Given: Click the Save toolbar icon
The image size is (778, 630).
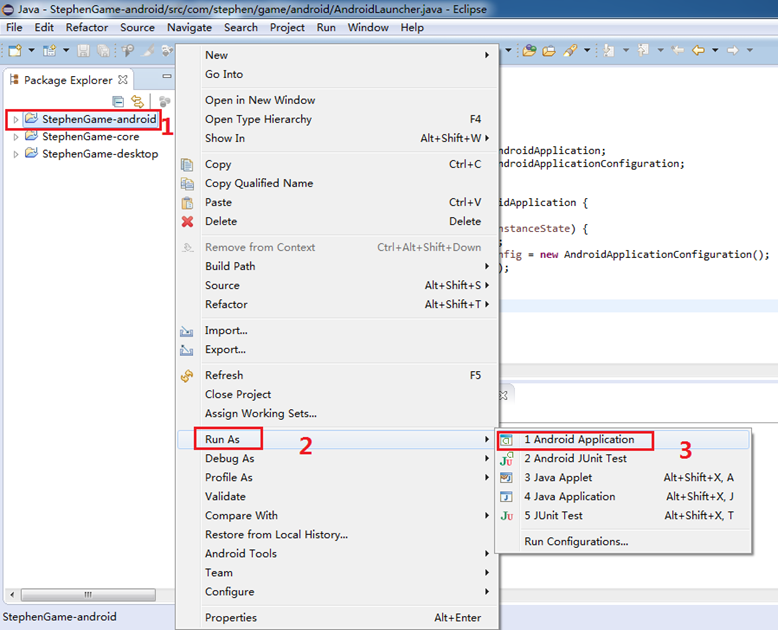Looking at the screenshot, I should pyautogui.click(x=83, y=50).
